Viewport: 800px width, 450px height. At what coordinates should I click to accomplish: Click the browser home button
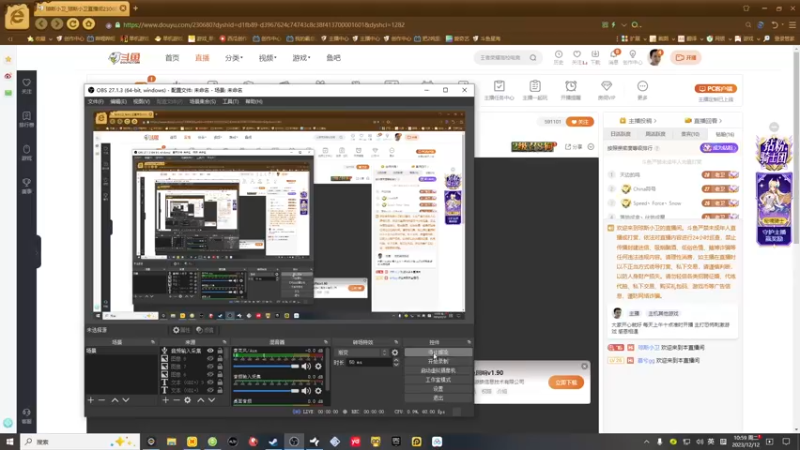pos(89,24)
